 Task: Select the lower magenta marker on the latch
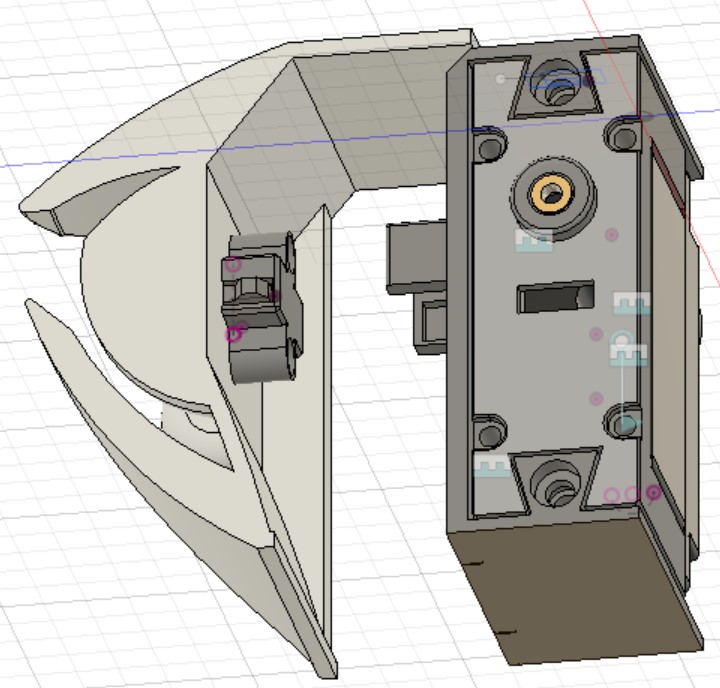point(235,334)
